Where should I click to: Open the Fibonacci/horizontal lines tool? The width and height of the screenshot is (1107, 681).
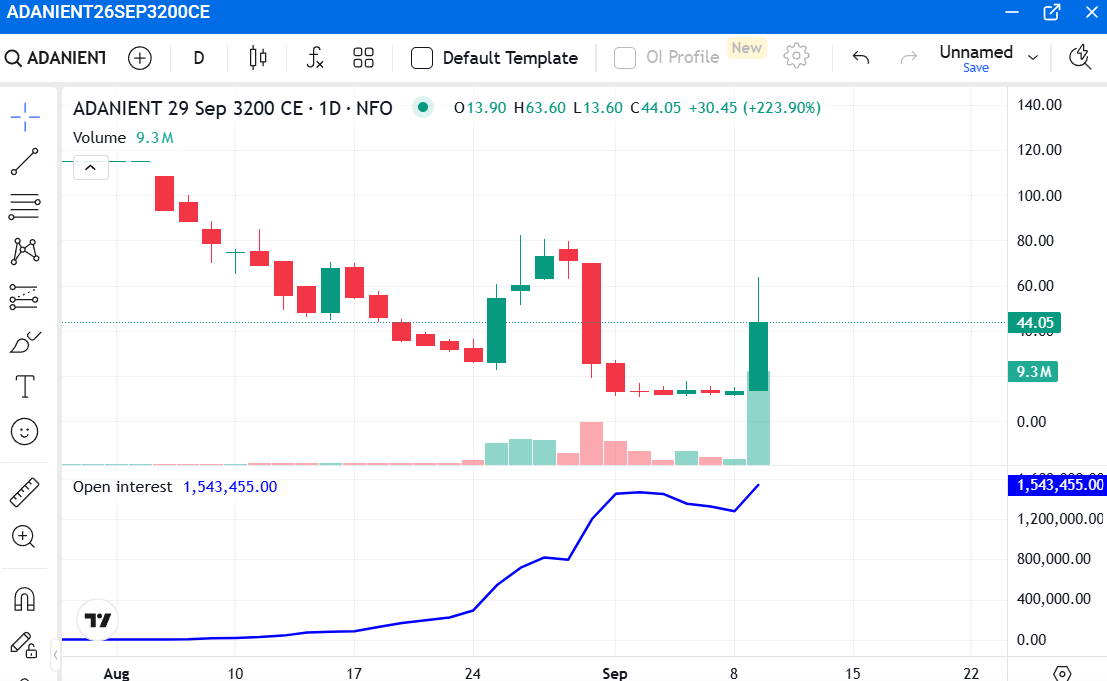25,206
